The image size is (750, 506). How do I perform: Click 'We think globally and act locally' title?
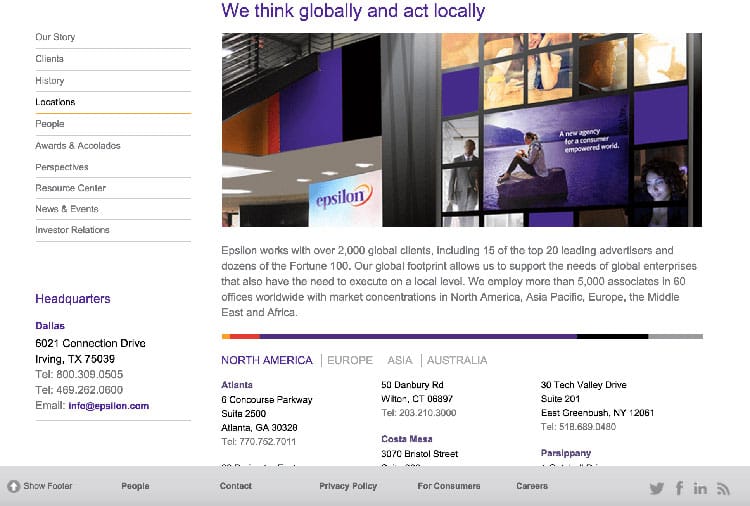tap(353, 11)
